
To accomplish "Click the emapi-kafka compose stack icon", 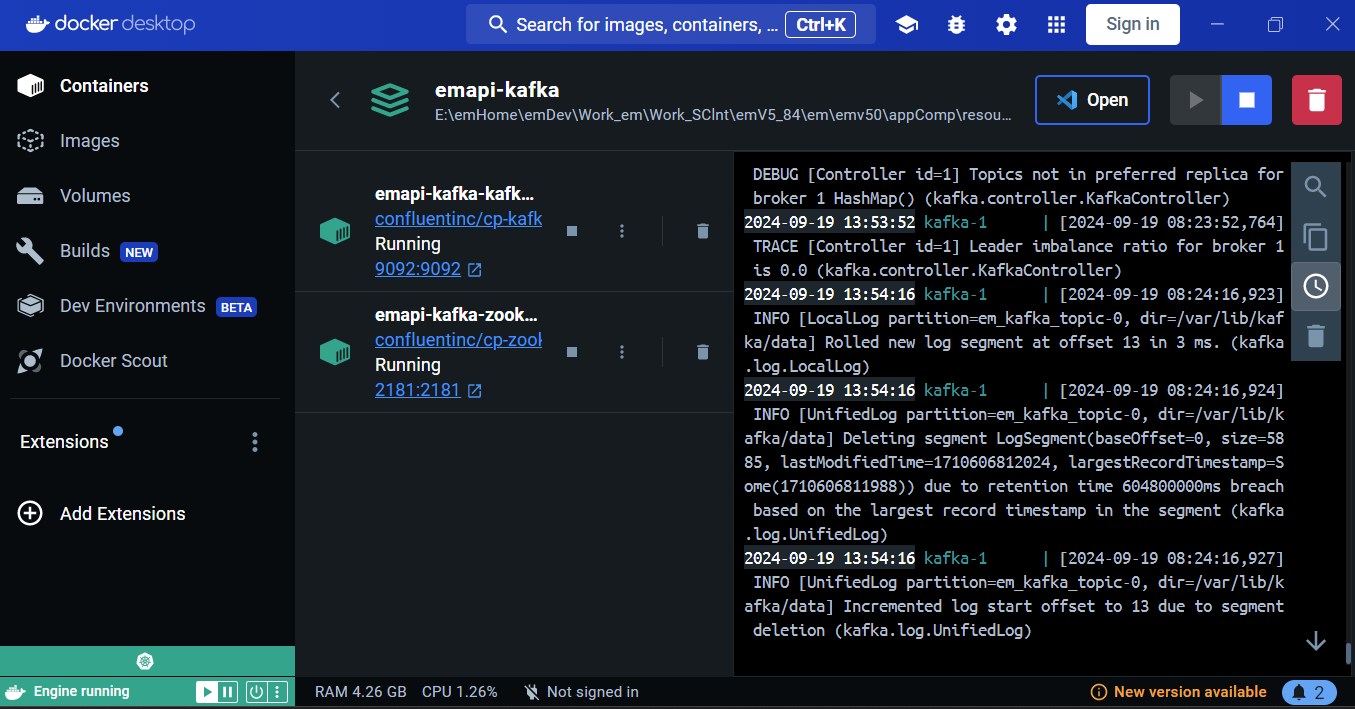I will 390,100.
